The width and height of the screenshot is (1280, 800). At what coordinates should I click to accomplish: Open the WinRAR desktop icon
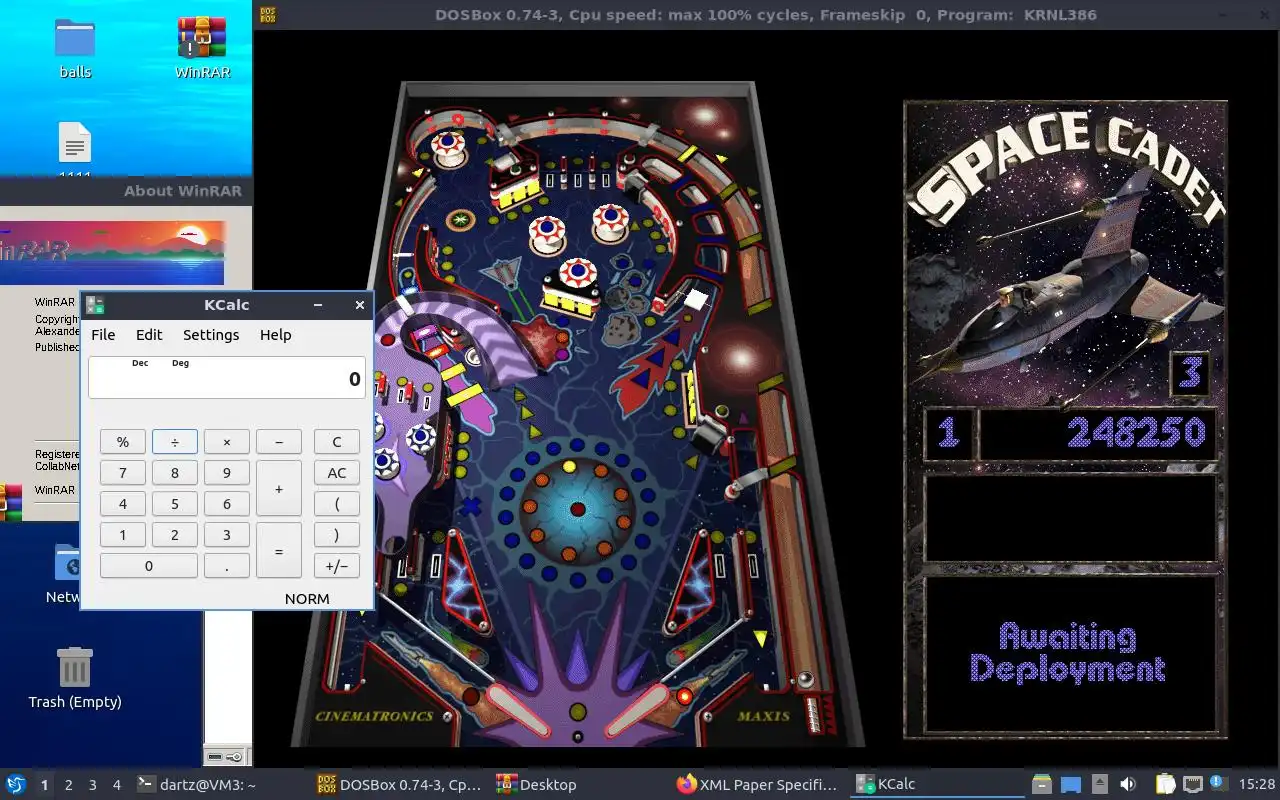[201, 48]
